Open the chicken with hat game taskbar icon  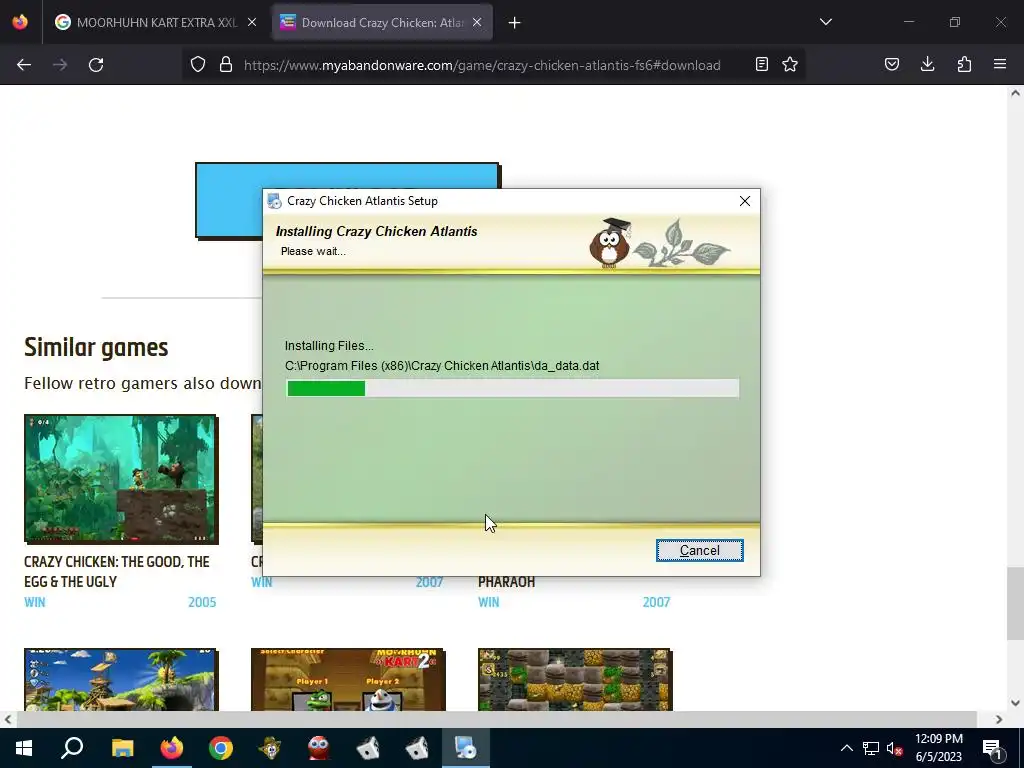pos(270,748)
